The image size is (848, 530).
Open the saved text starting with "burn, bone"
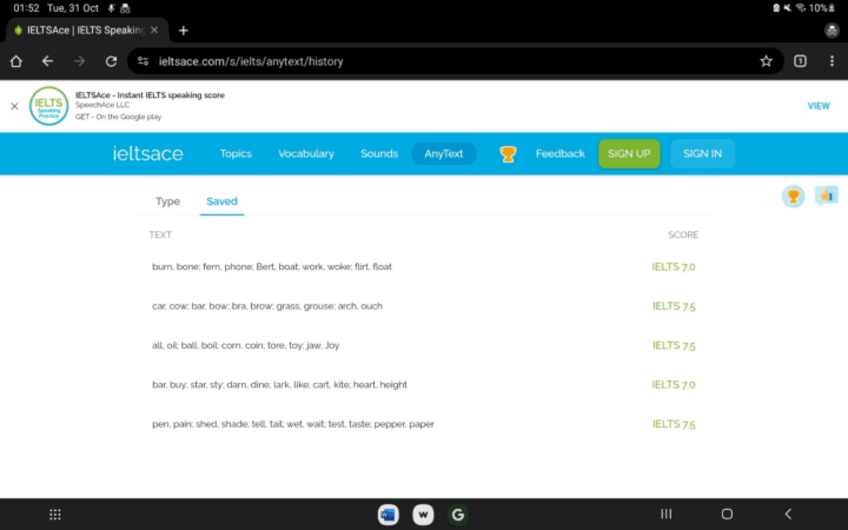[272, 267]
